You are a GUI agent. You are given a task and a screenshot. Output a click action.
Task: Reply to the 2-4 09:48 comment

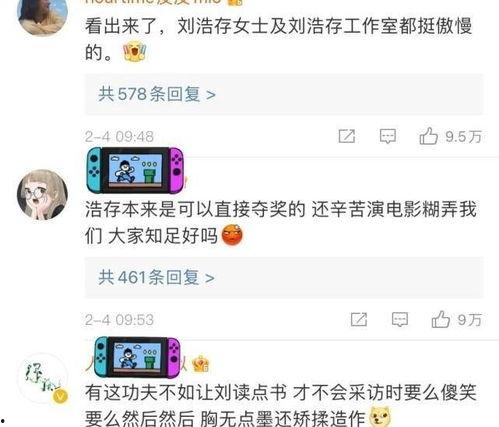coord(388,136)
